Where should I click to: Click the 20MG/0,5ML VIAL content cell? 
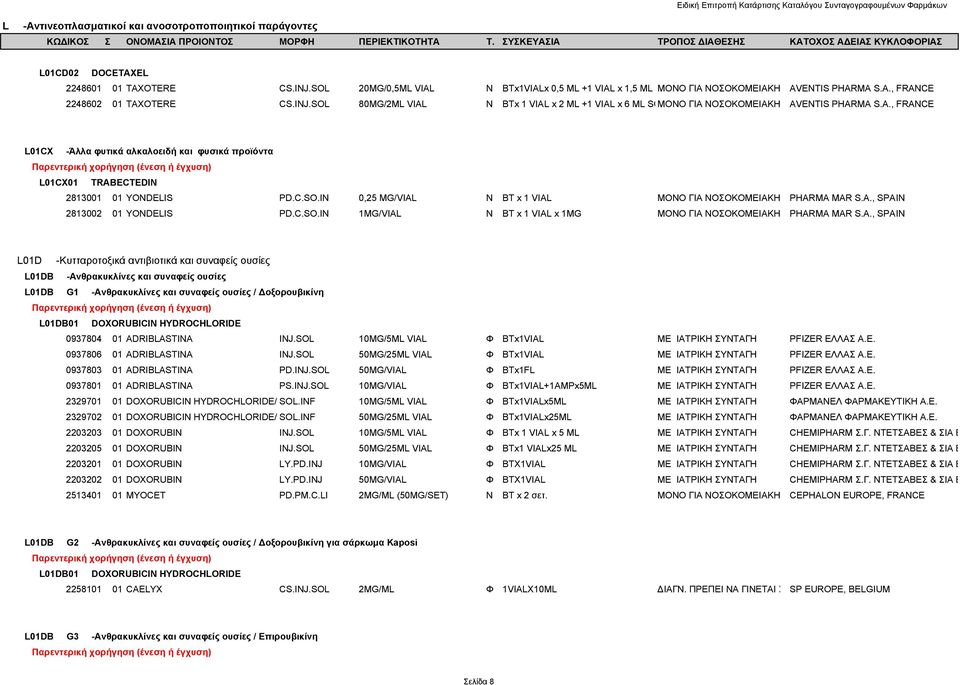(396, 88)
